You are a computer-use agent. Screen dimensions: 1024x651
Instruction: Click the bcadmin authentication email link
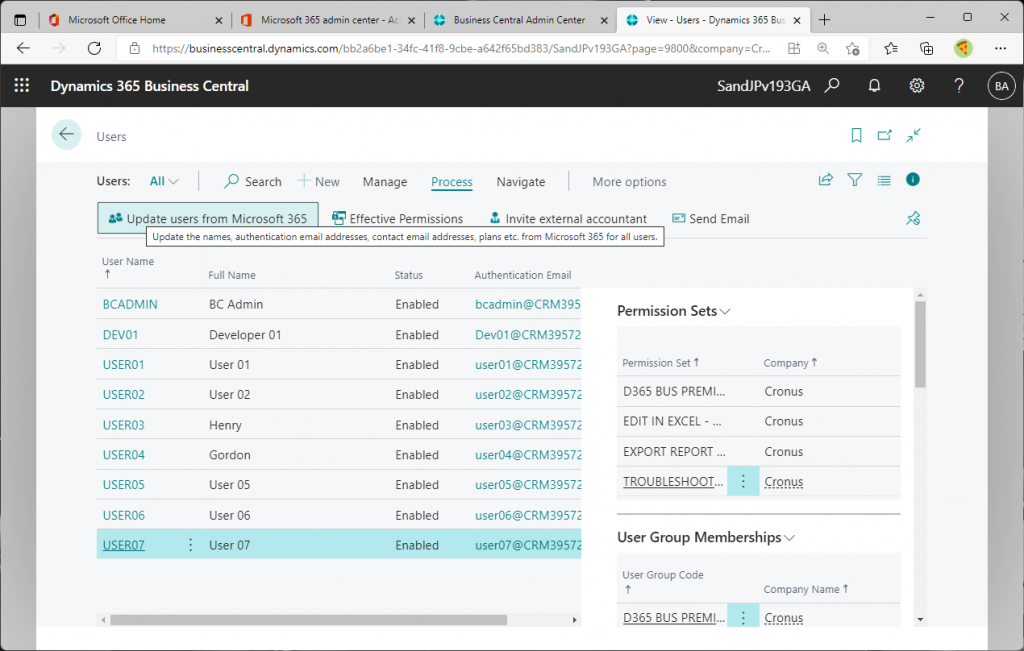(x=528, y=304)
